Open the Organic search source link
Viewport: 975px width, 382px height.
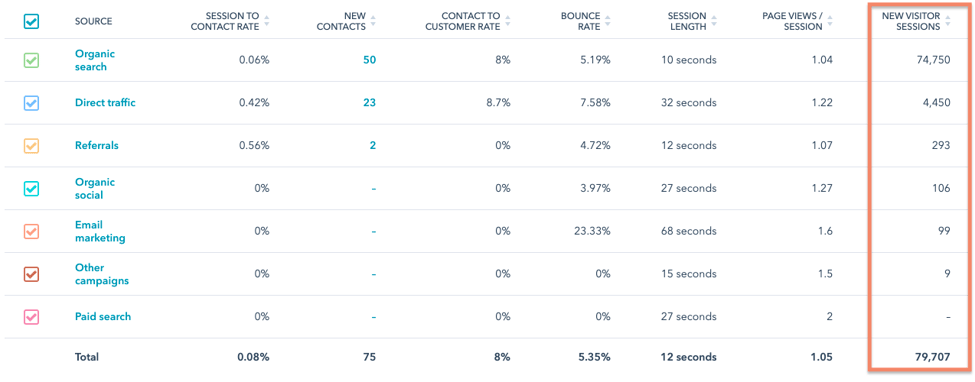coord(95,60)
